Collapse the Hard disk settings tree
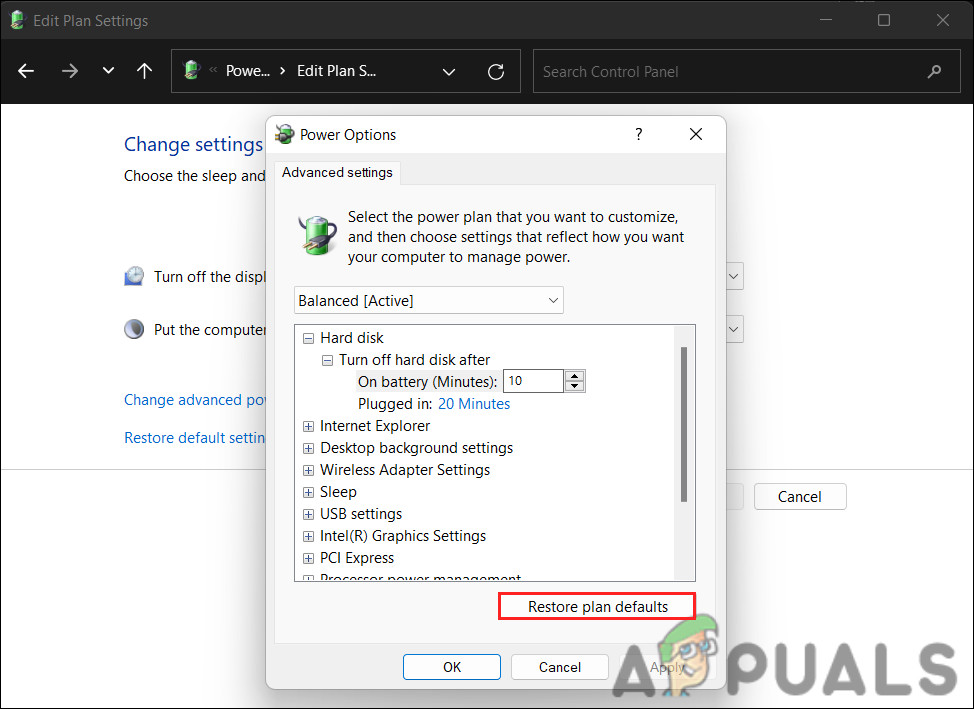 [x=308, y=338]
